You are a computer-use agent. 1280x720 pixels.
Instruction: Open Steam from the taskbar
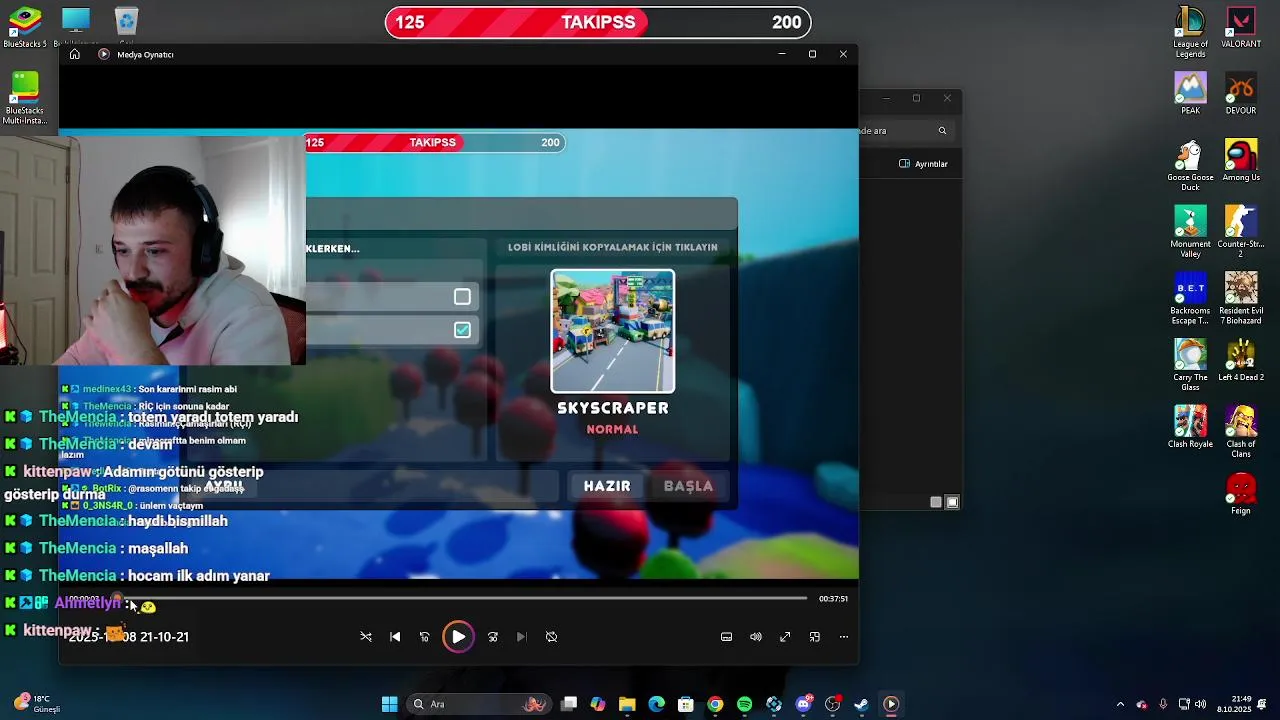click(861, 704)
